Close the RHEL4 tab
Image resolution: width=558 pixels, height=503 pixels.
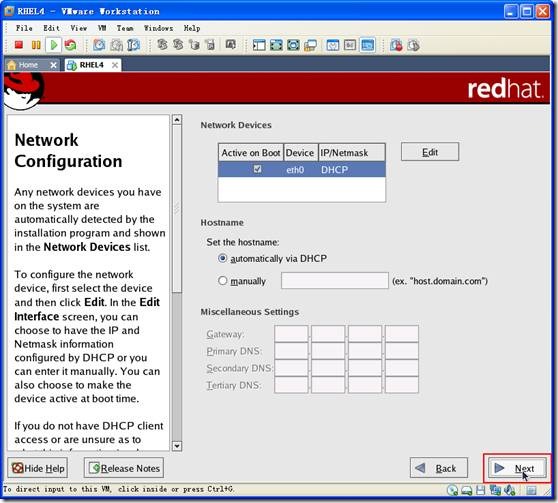click(x=115, y=65)
